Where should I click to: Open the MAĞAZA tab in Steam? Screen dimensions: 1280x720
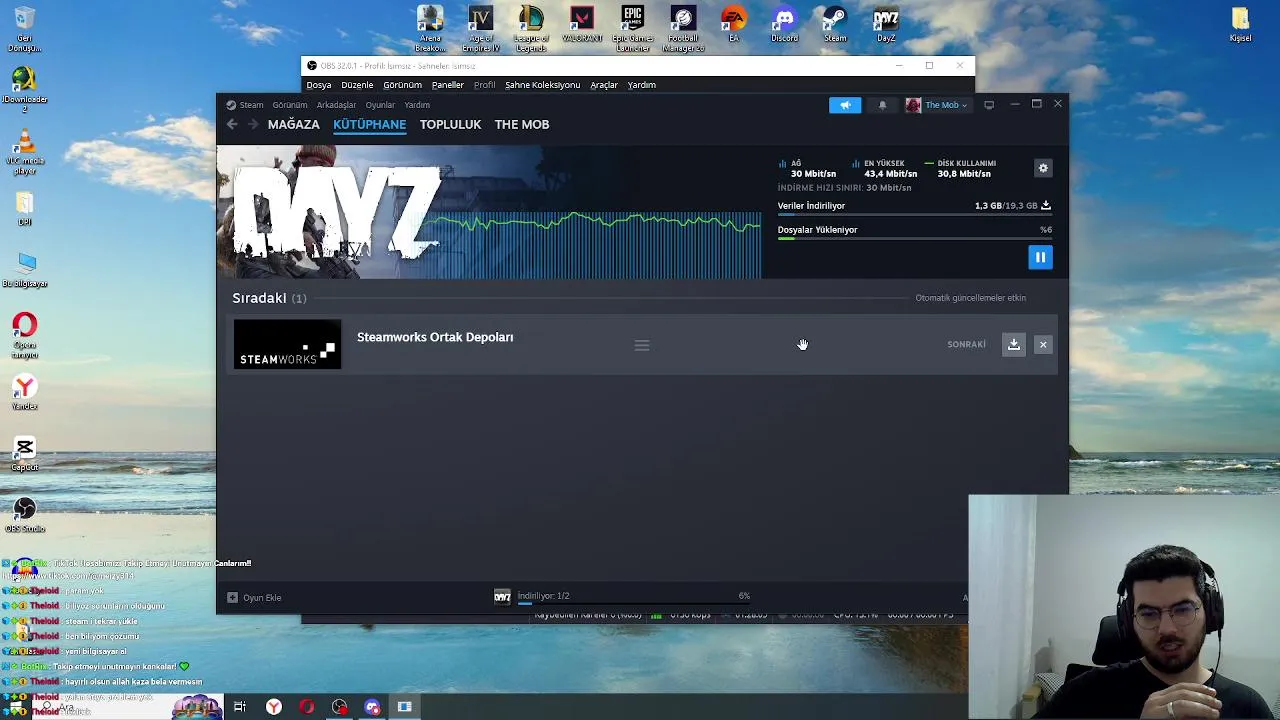(293, 124)
